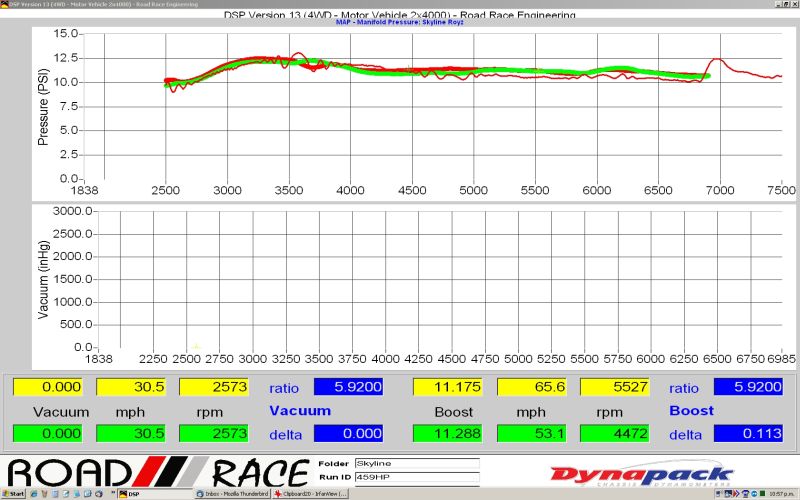The image size is (800, 500).
Task: Select the yellow Vacuum rpm value 2573
Action: point(213,387)
